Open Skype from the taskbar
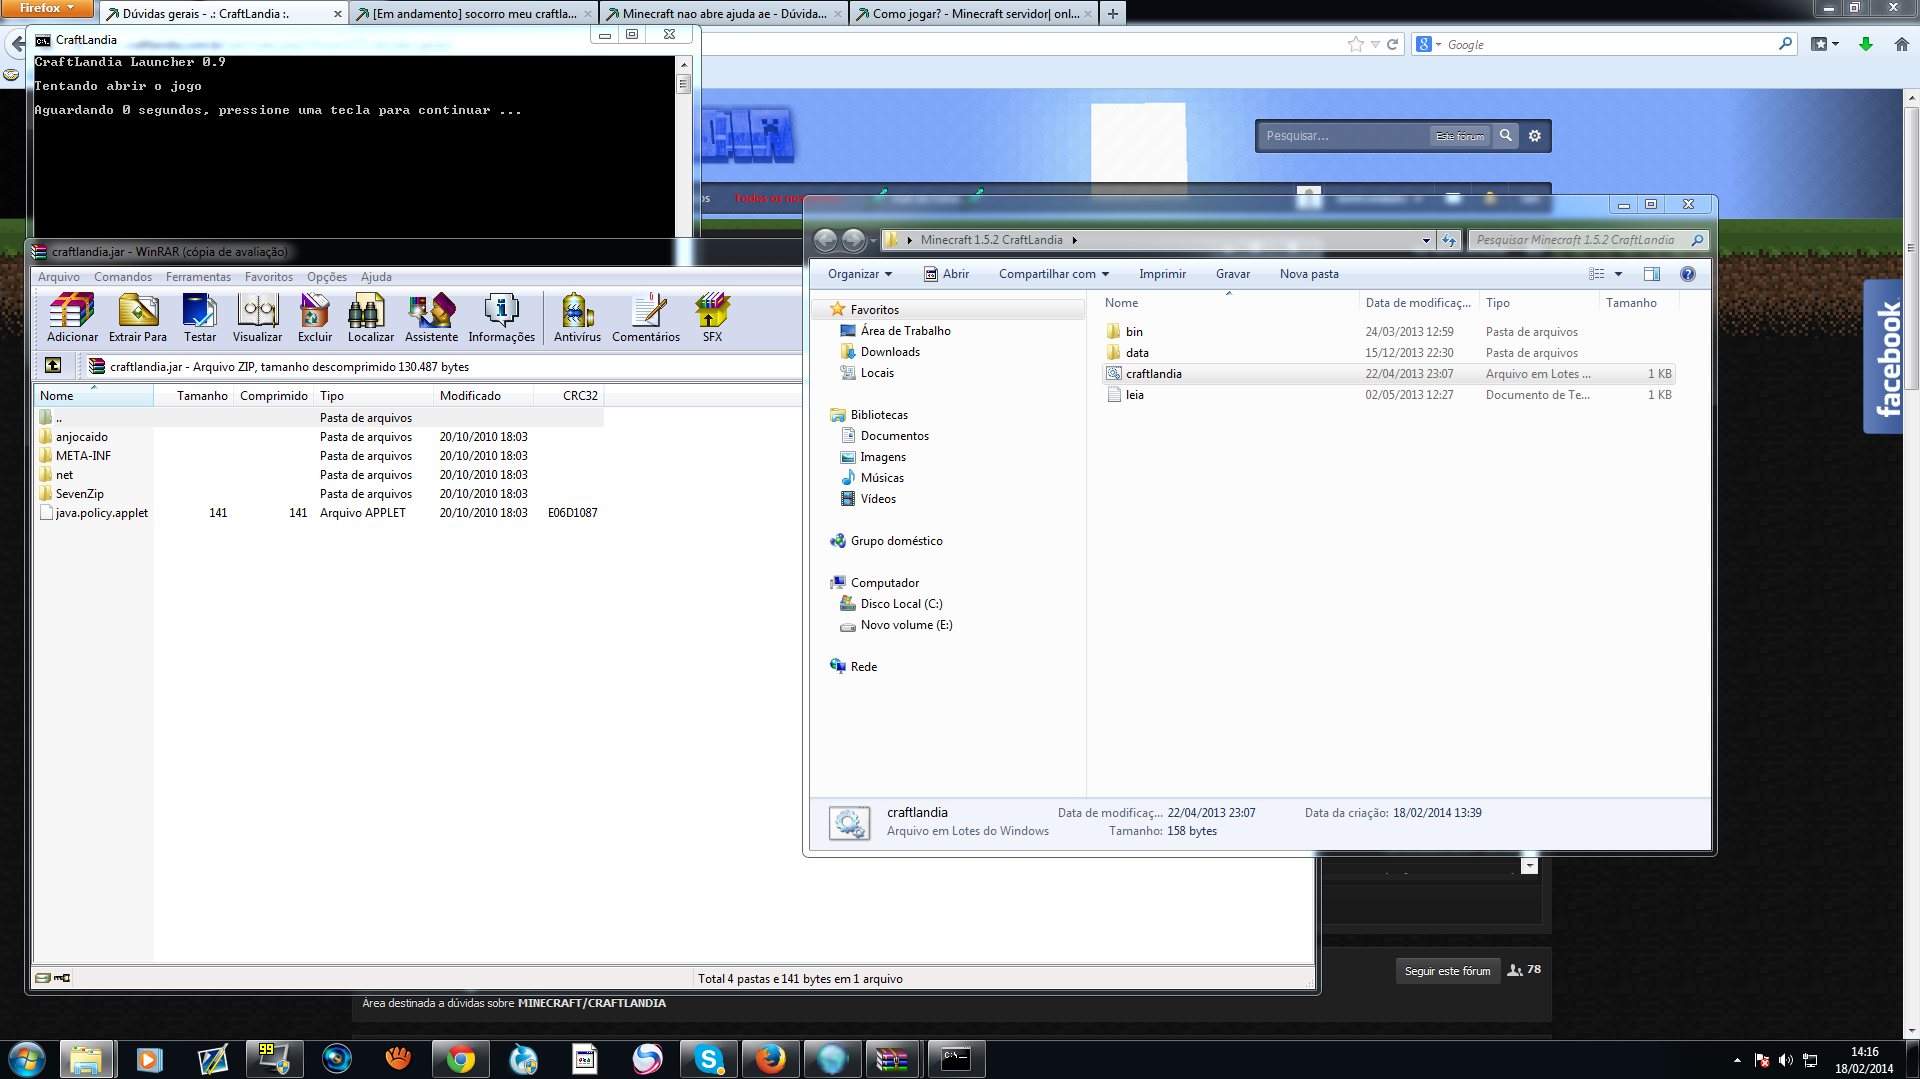The width and height of the screenshot is (1920, 1079). tap(708, 1059)
